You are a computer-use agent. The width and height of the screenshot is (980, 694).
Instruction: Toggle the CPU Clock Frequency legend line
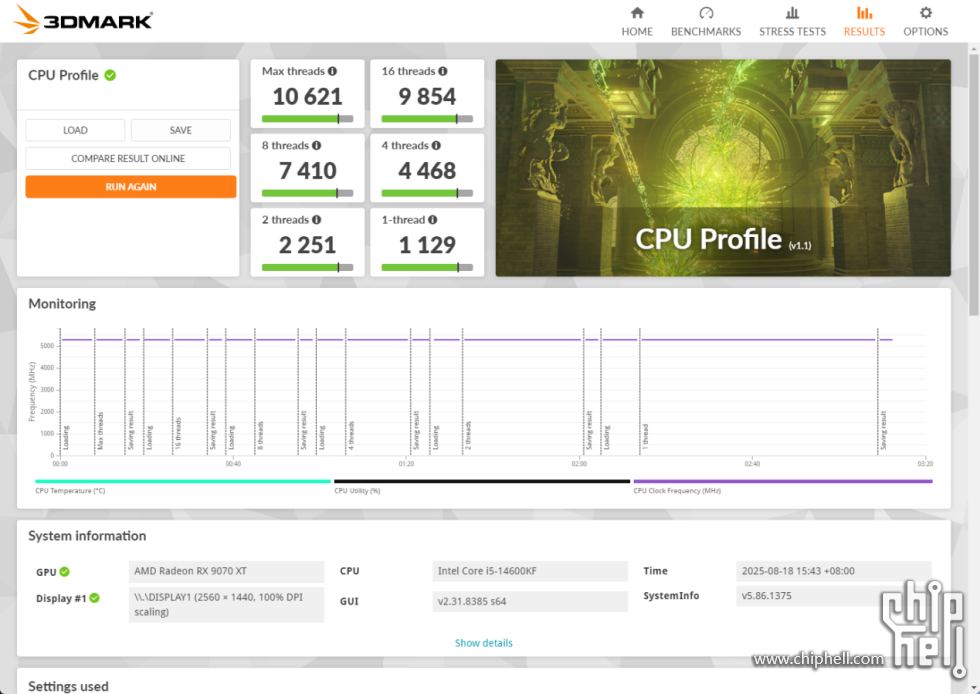pos(783,481)
